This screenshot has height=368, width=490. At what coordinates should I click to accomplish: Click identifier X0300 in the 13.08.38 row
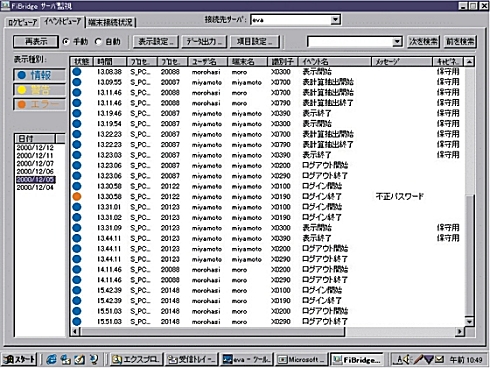[x=281, y=72]
